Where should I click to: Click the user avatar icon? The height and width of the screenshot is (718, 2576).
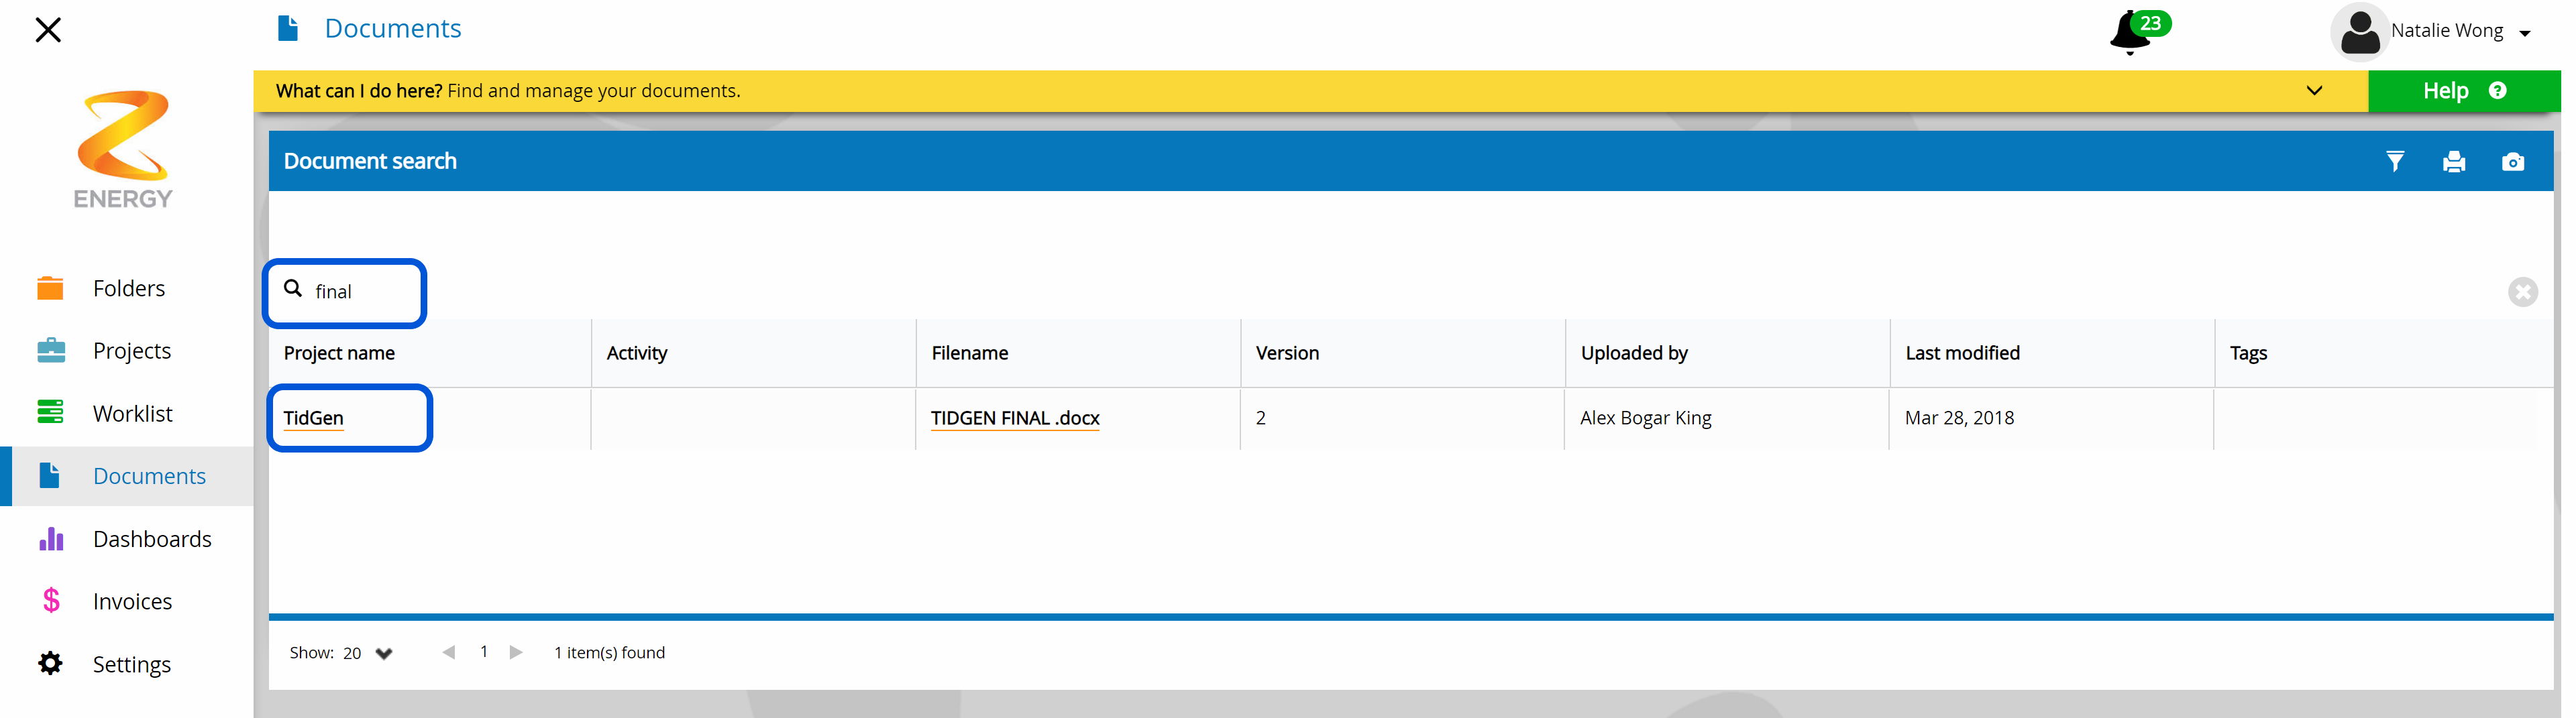click(x=2360, y=32)
